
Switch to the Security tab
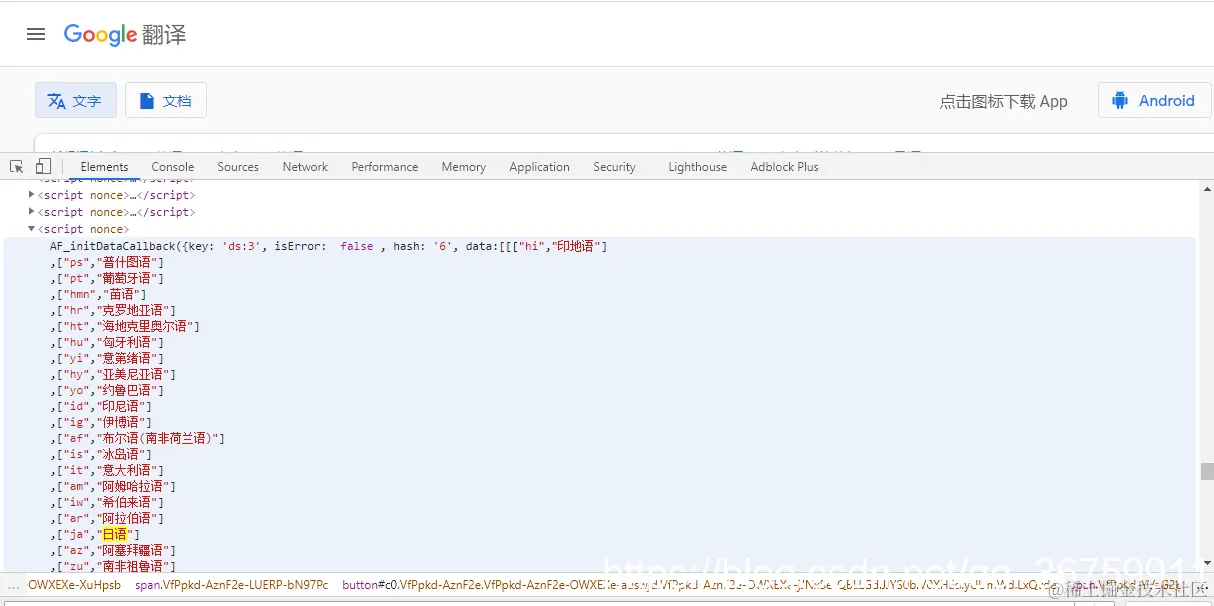coord(614,167)
